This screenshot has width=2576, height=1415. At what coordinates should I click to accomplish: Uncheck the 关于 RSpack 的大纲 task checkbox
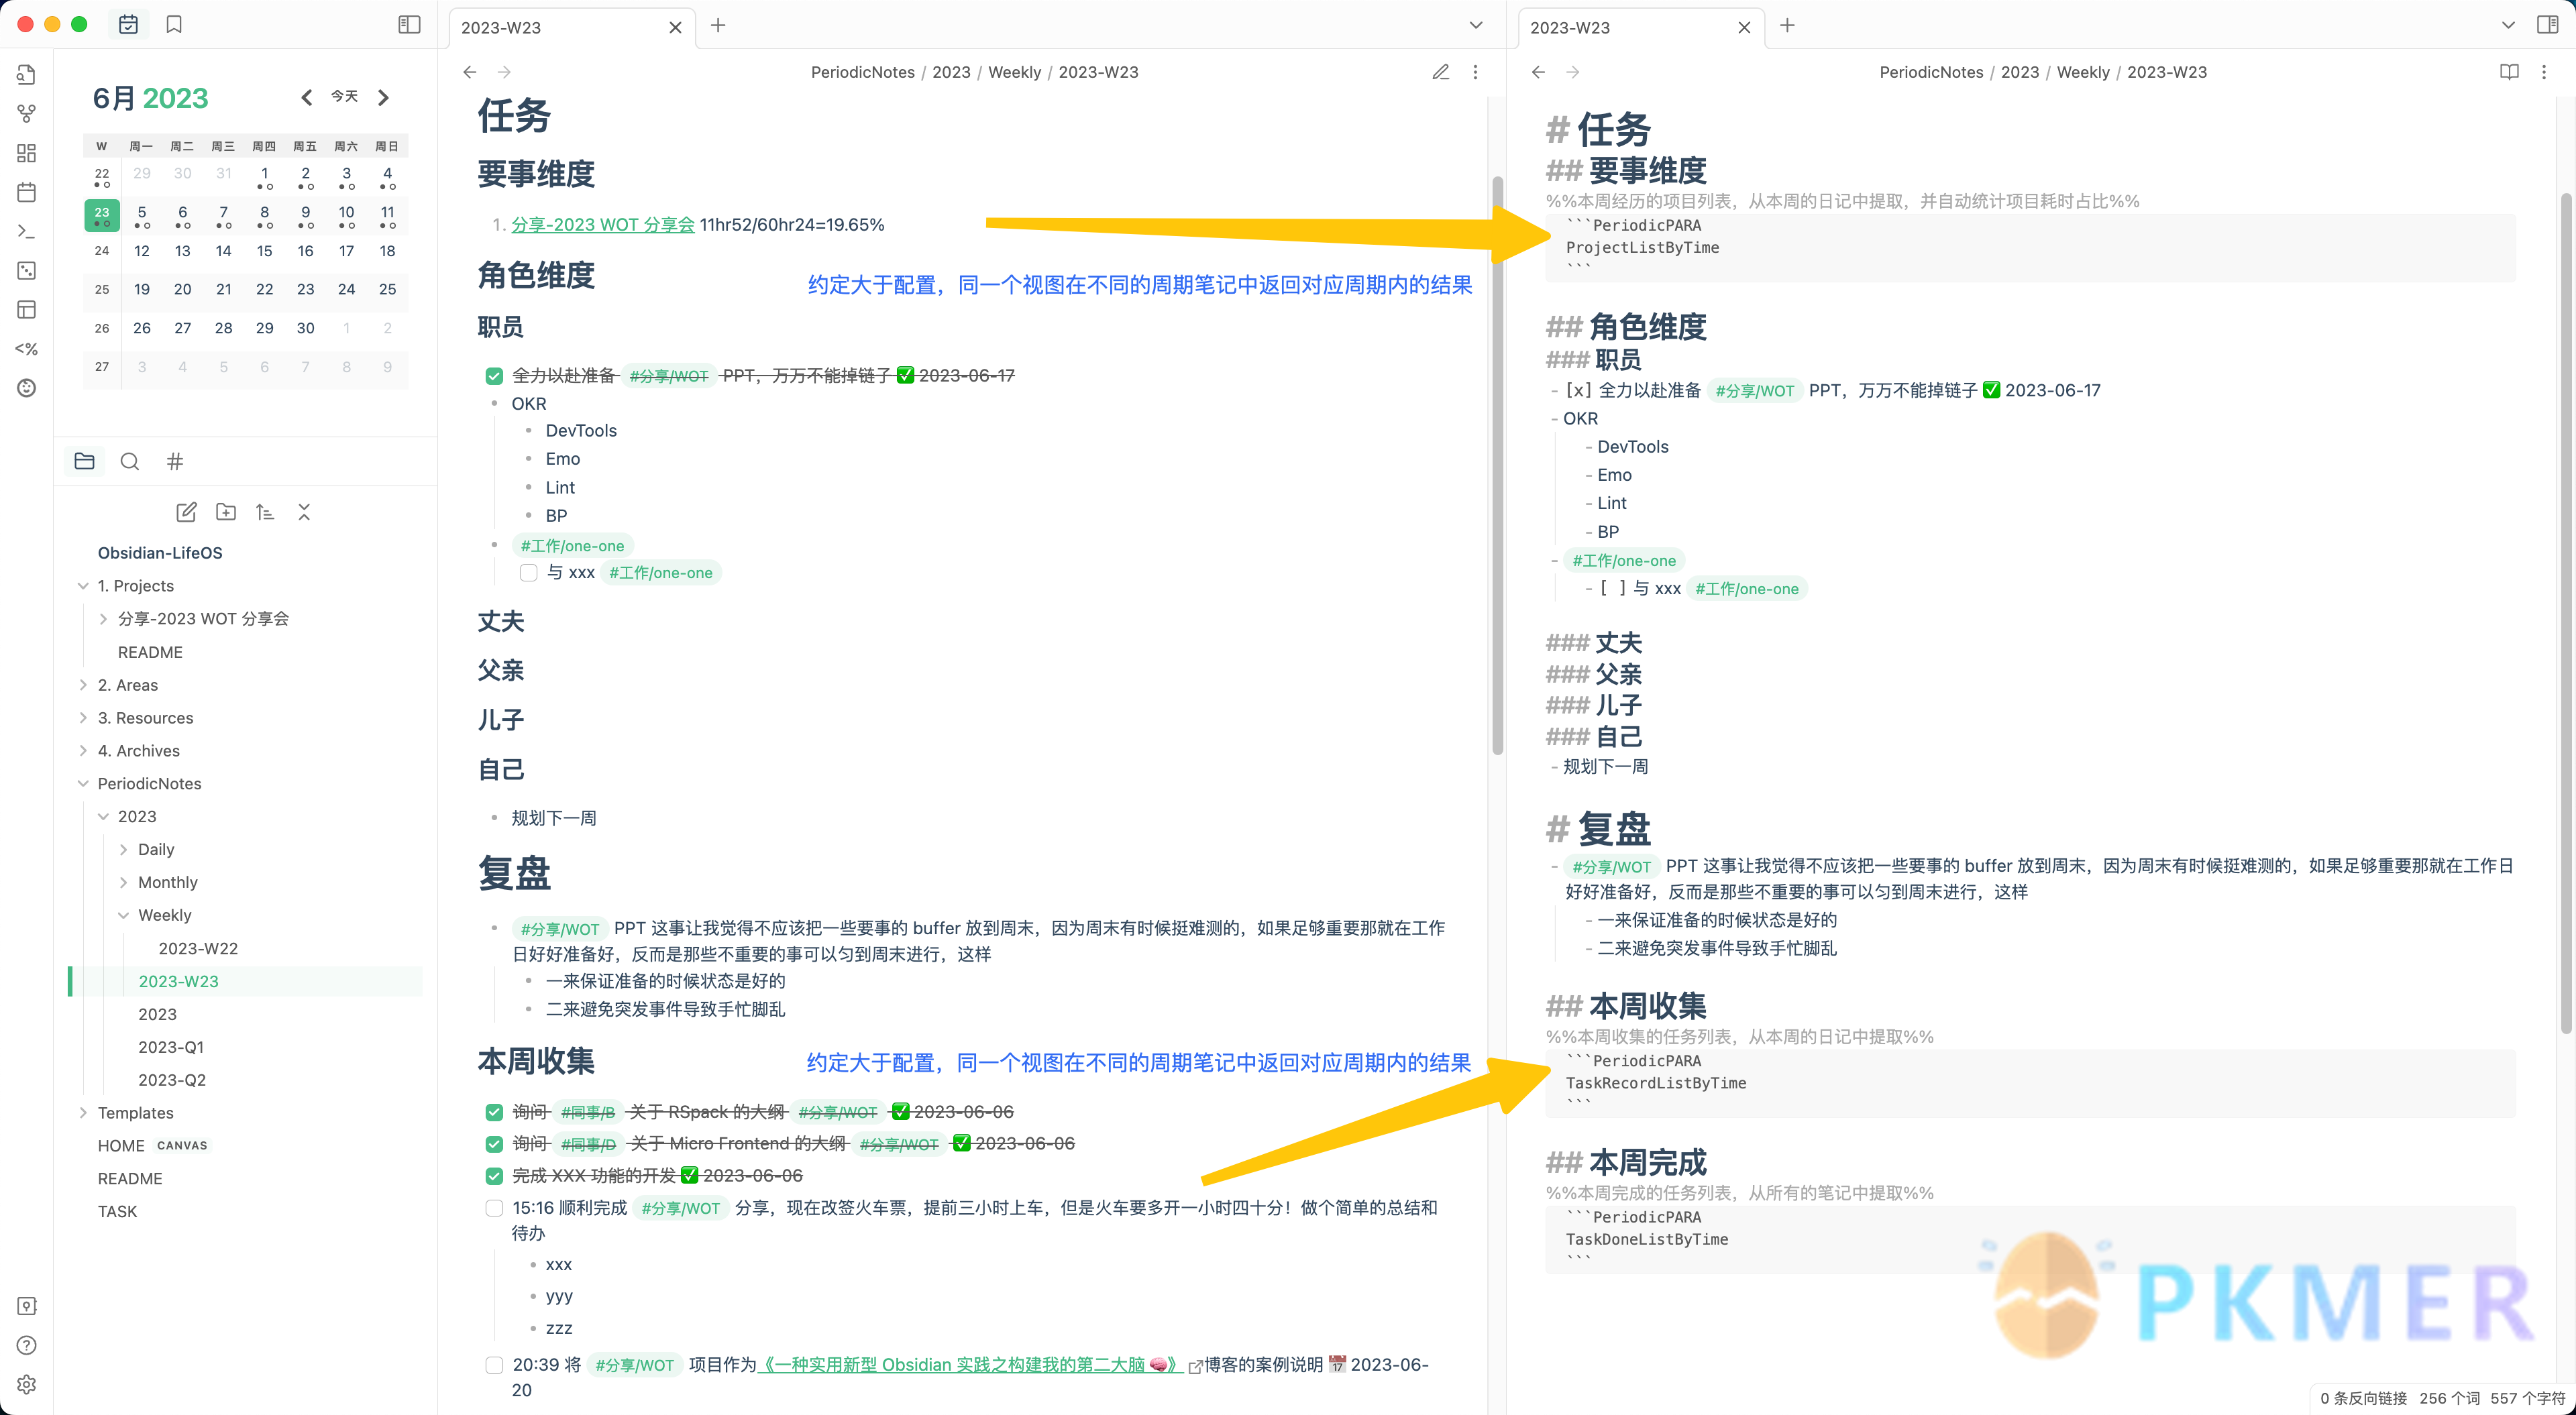point(494,1112)
